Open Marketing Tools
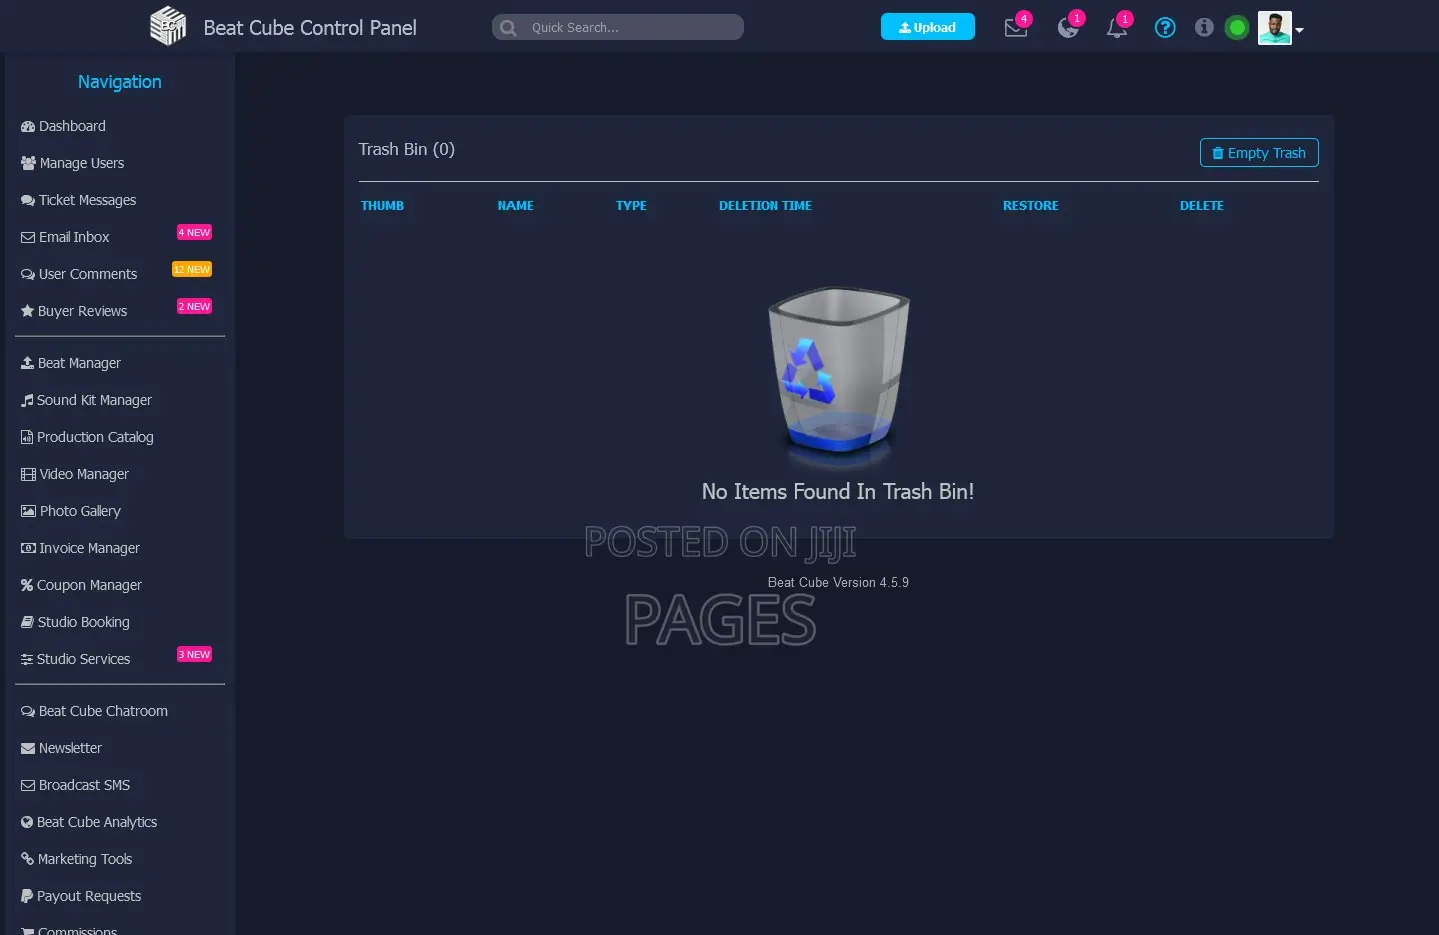Screen dimensions: 1439x935 coord(76,859)
